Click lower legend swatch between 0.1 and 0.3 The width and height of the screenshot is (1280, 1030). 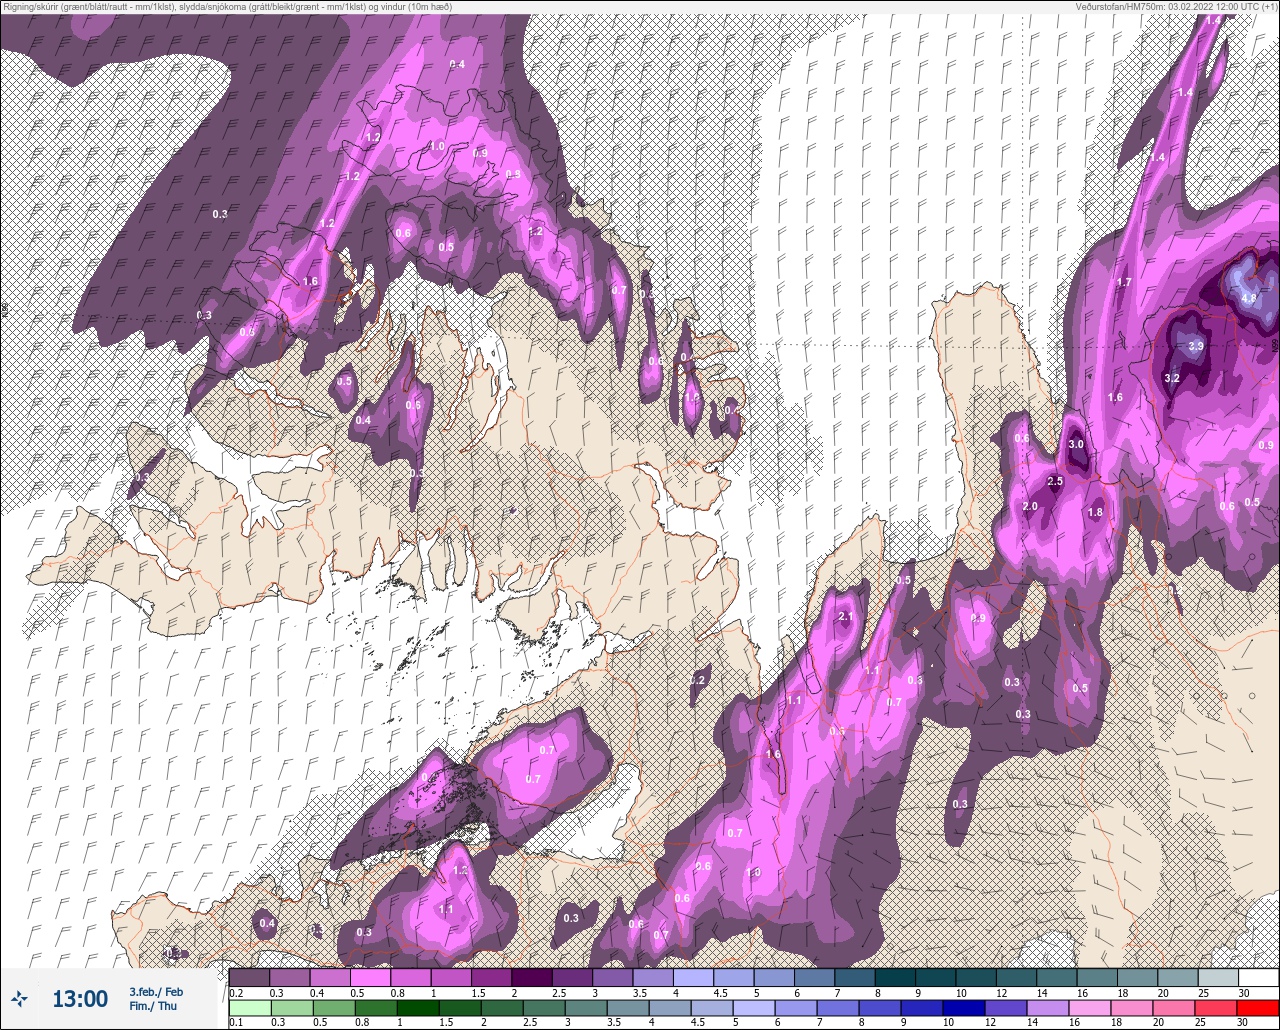(250, 1007)
